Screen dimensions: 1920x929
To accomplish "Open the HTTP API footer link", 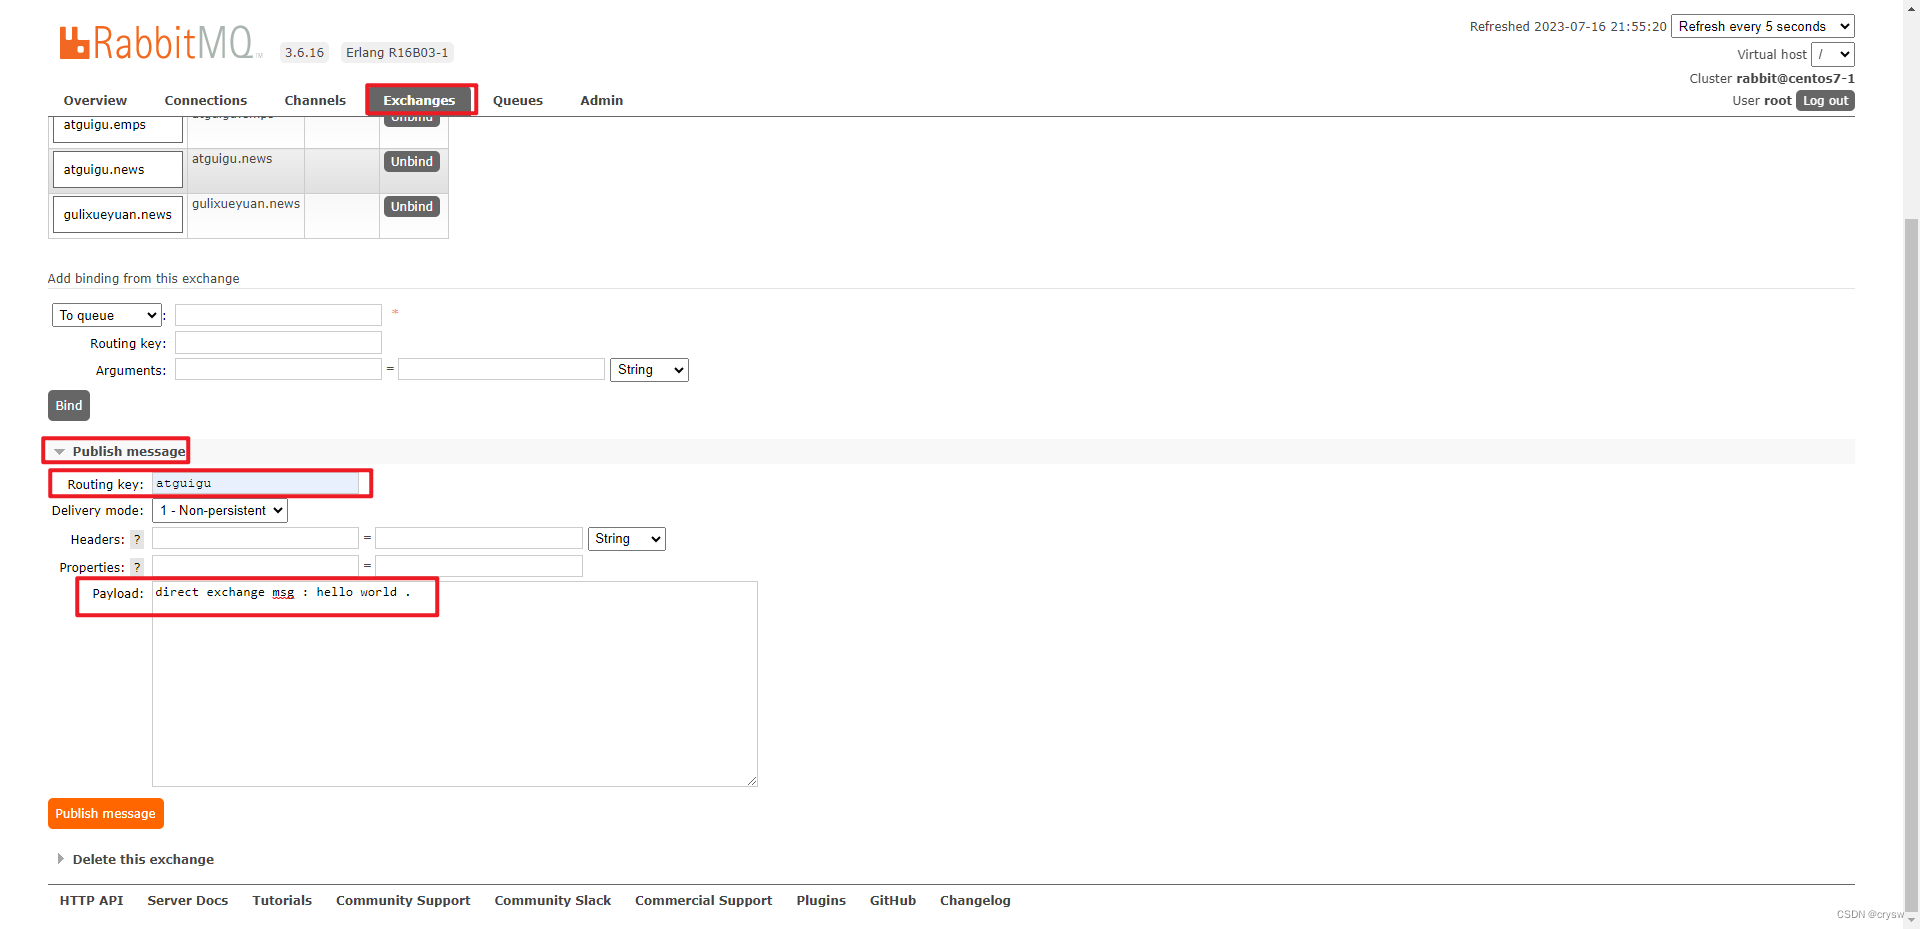I will (91, 900).
